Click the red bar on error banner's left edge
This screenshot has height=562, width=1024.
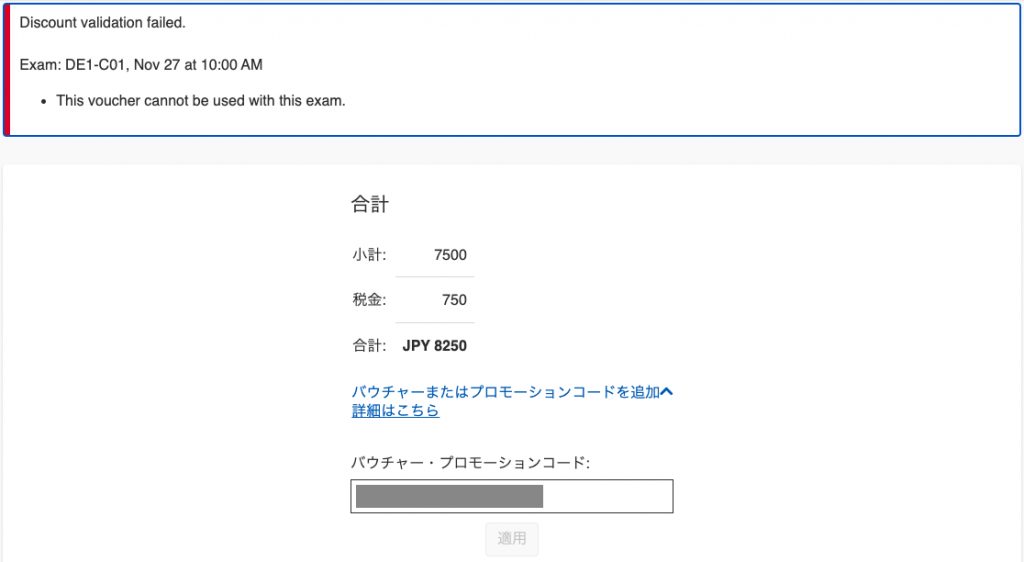[x=6, y=69]
